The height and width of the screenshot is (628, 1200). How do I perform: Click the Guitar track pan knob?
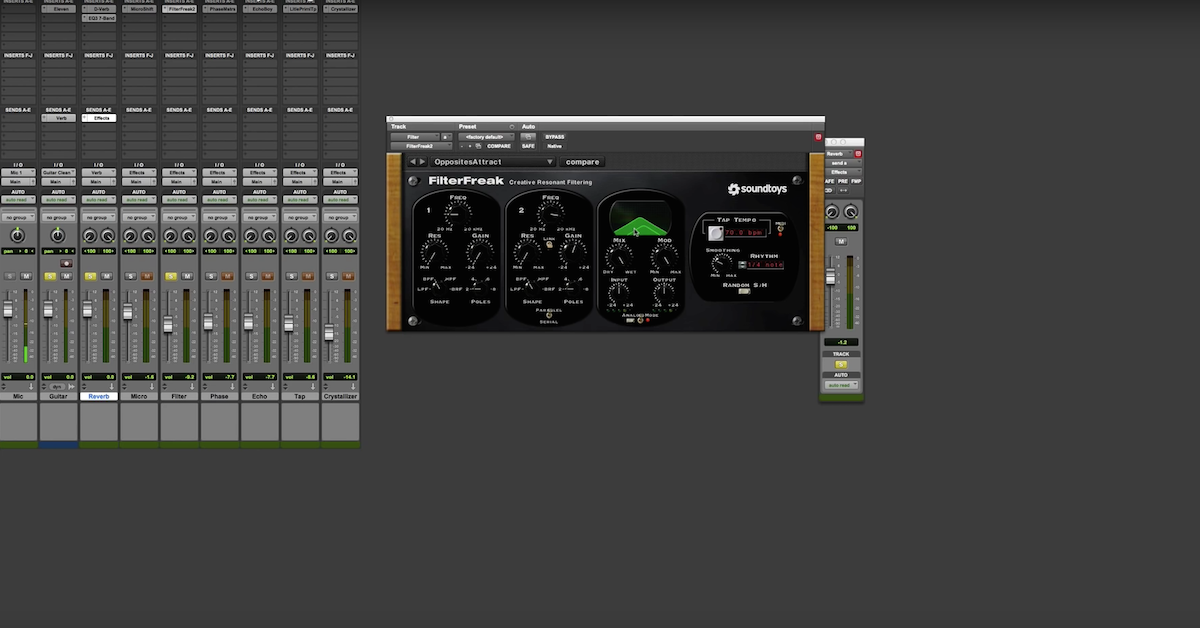[58, 235]
